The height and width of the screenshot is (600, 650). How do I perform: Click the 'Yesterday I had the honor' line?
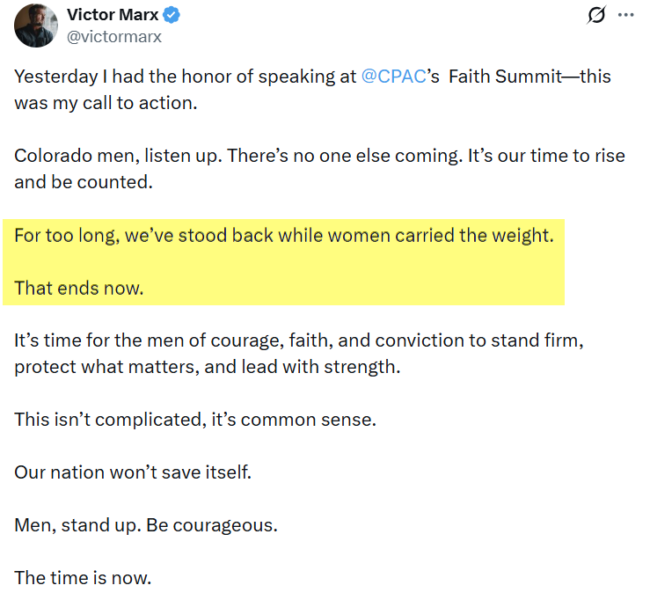tap(185, 76)
